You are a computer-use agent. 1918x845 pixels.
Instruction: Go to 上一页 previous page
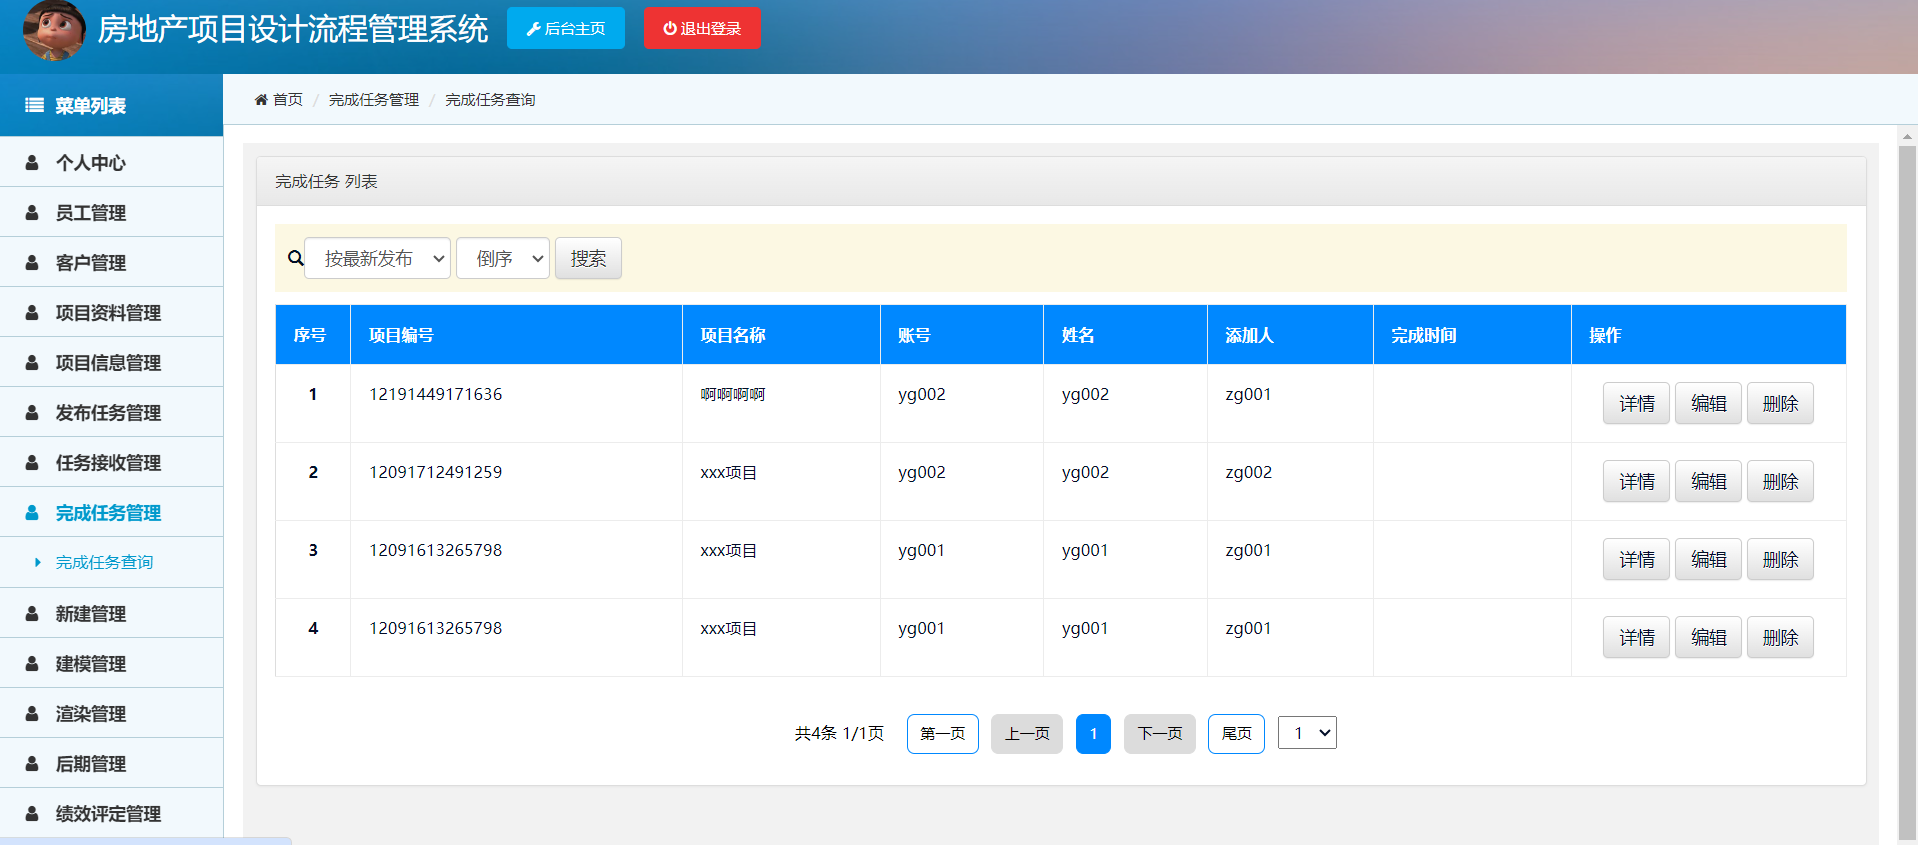pos(1027,734)
